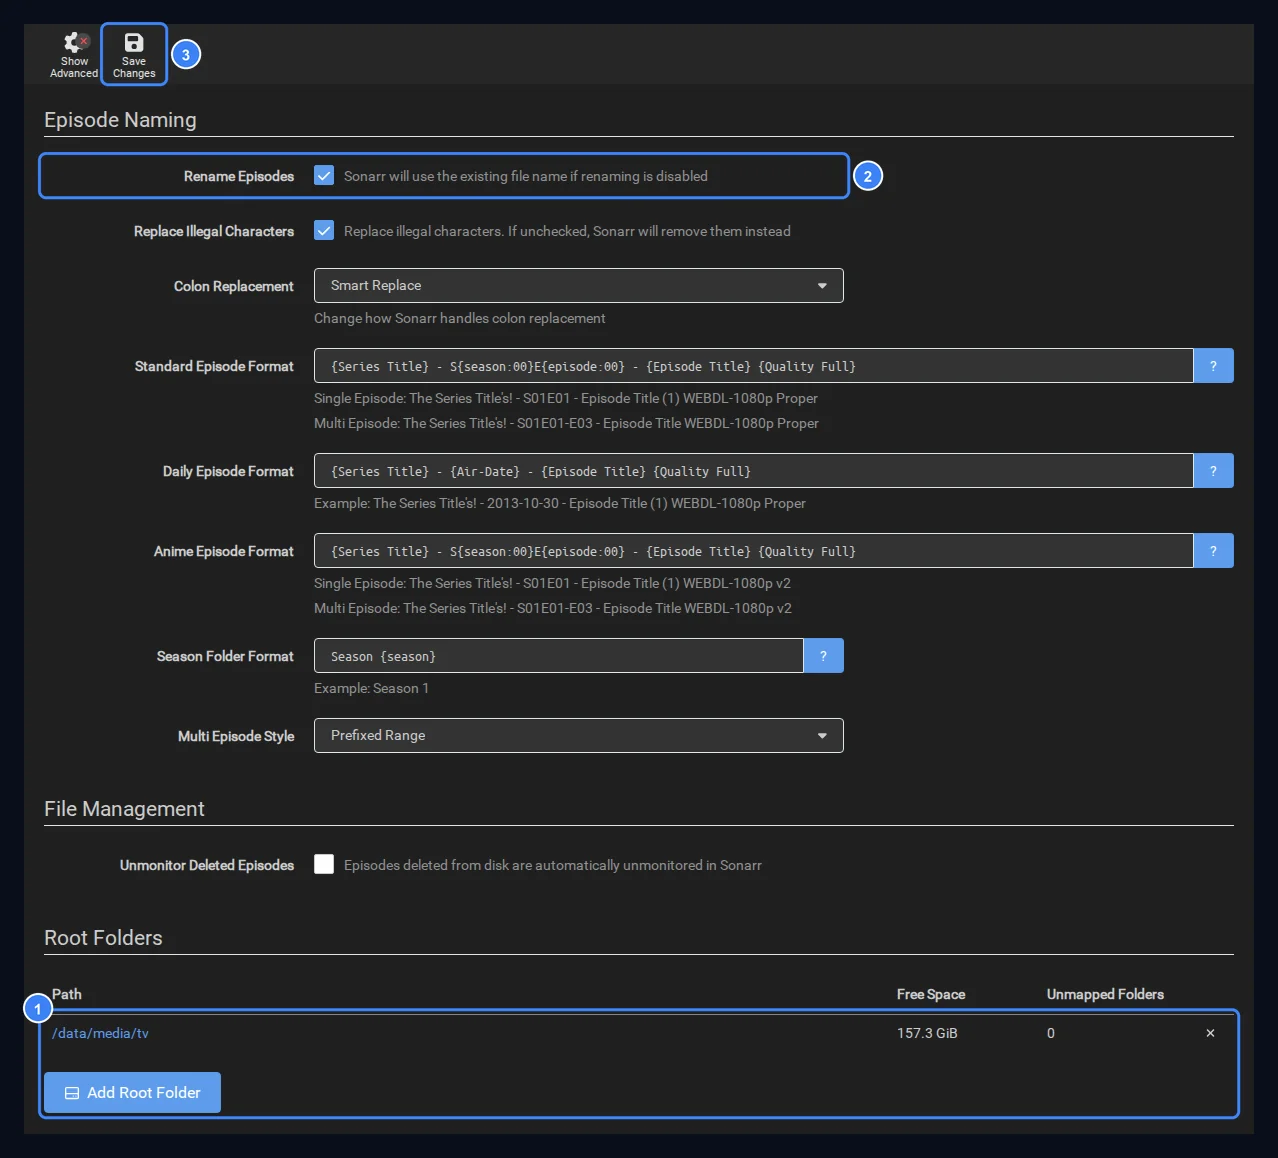Open help for Standard Episode Format
The width and height of the screenshot is (1278, 1158).
click(x=1213, y=366)
